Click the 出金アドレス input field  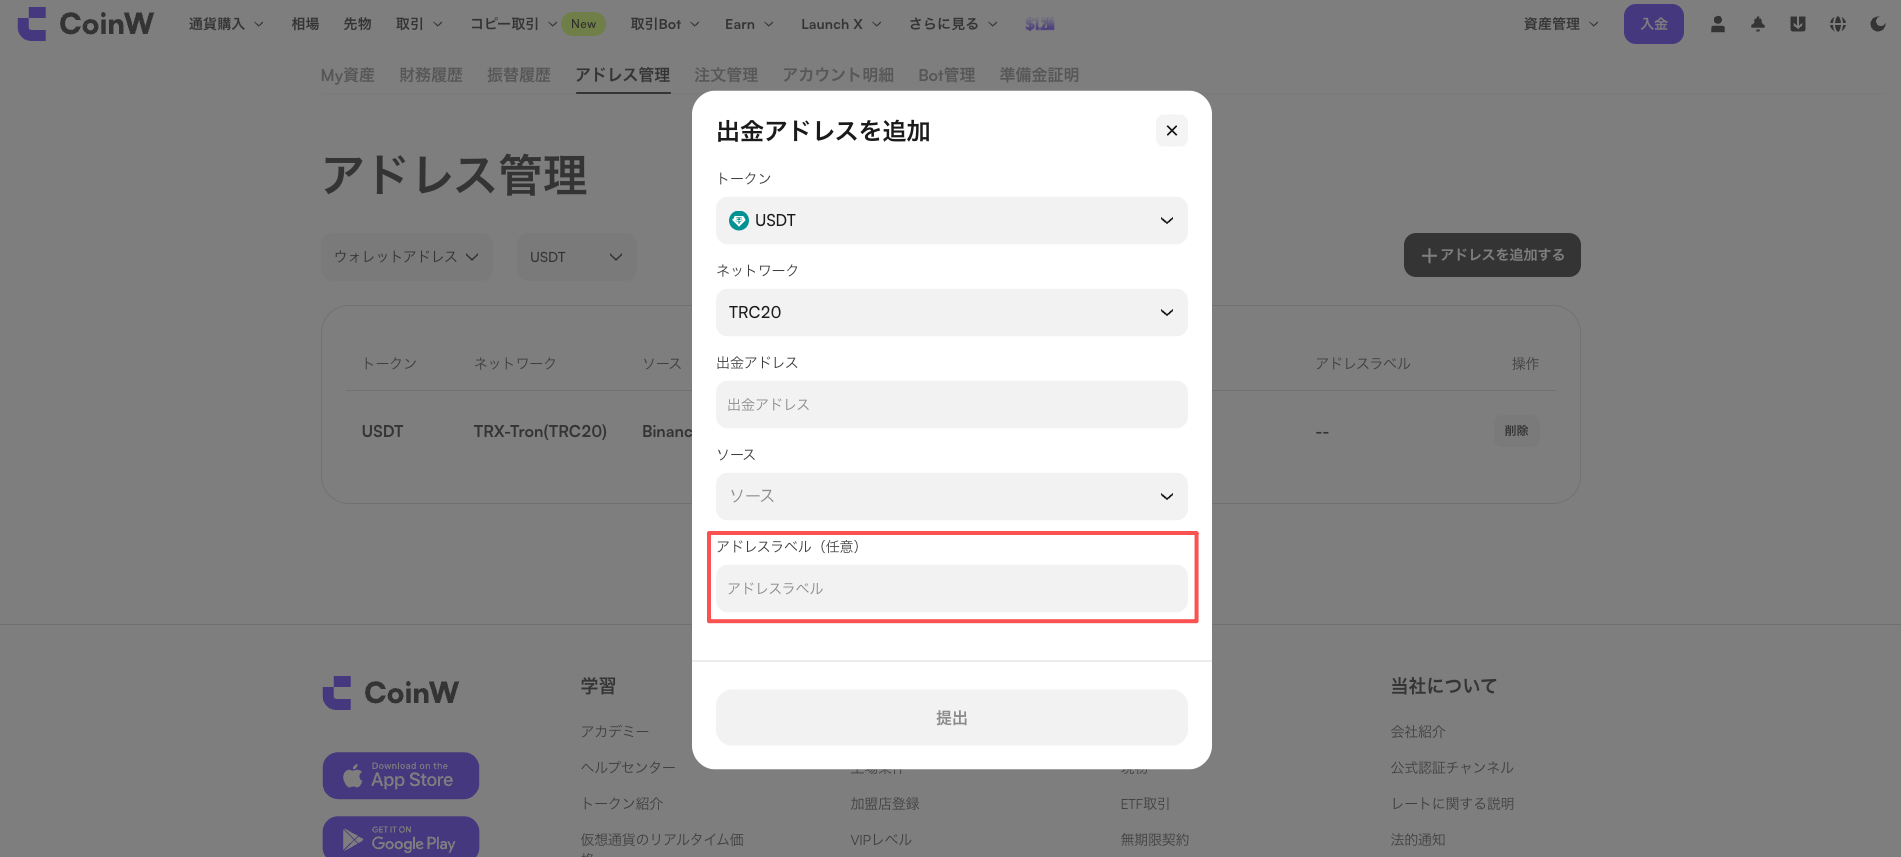coord(951,404)
